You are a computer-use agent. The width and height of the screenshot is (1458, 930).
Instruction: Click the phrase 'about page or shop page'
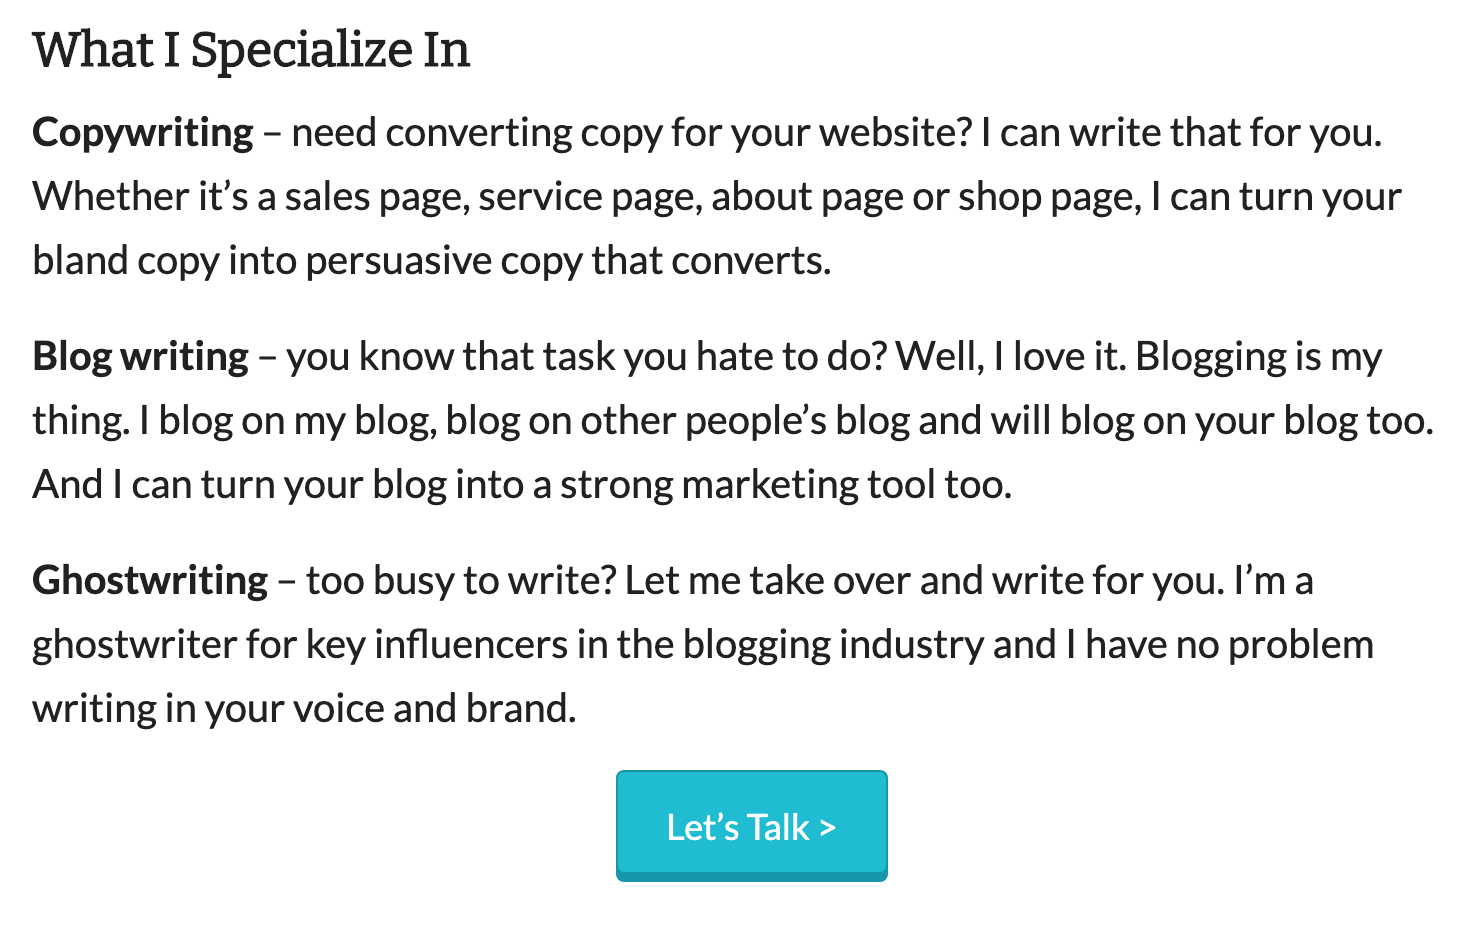(x=926, y=196)
